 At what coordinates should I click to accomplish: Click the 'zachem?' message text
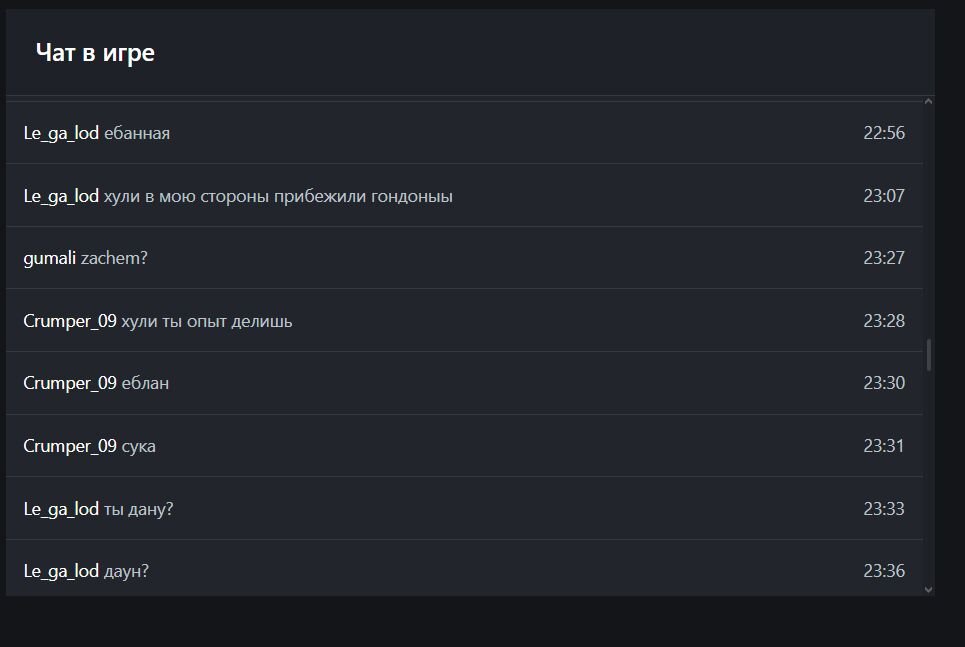114,258
